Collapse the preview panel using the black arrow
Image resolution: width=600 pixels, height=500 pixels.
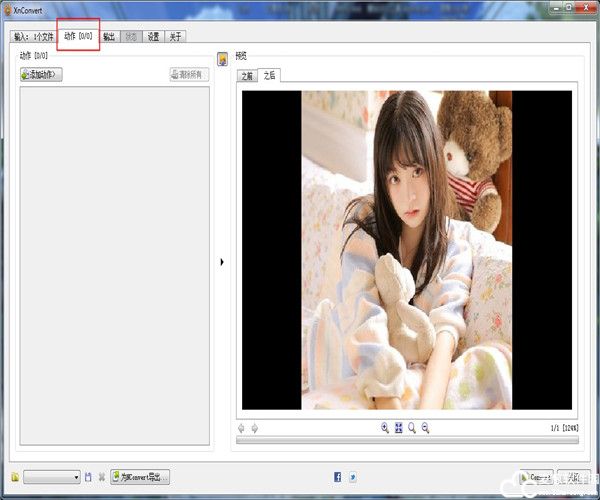(x=222, y=262)
